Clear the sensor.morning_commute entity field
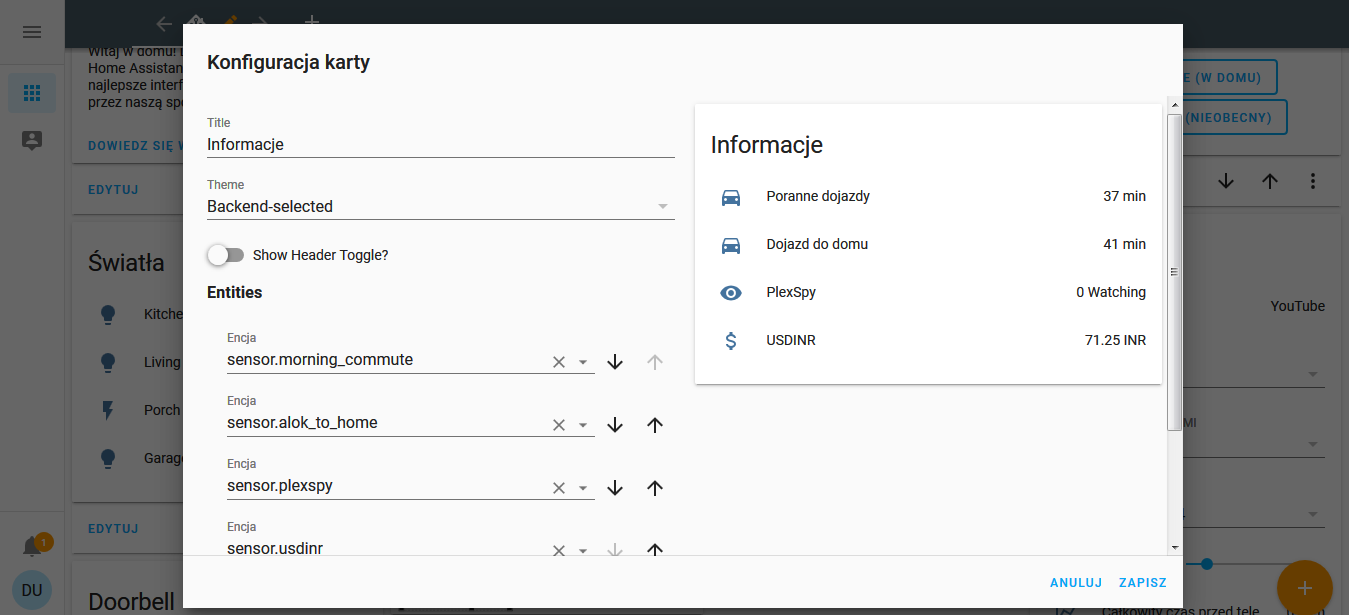Screen dimensions: 1349x615 click(559, 362)
